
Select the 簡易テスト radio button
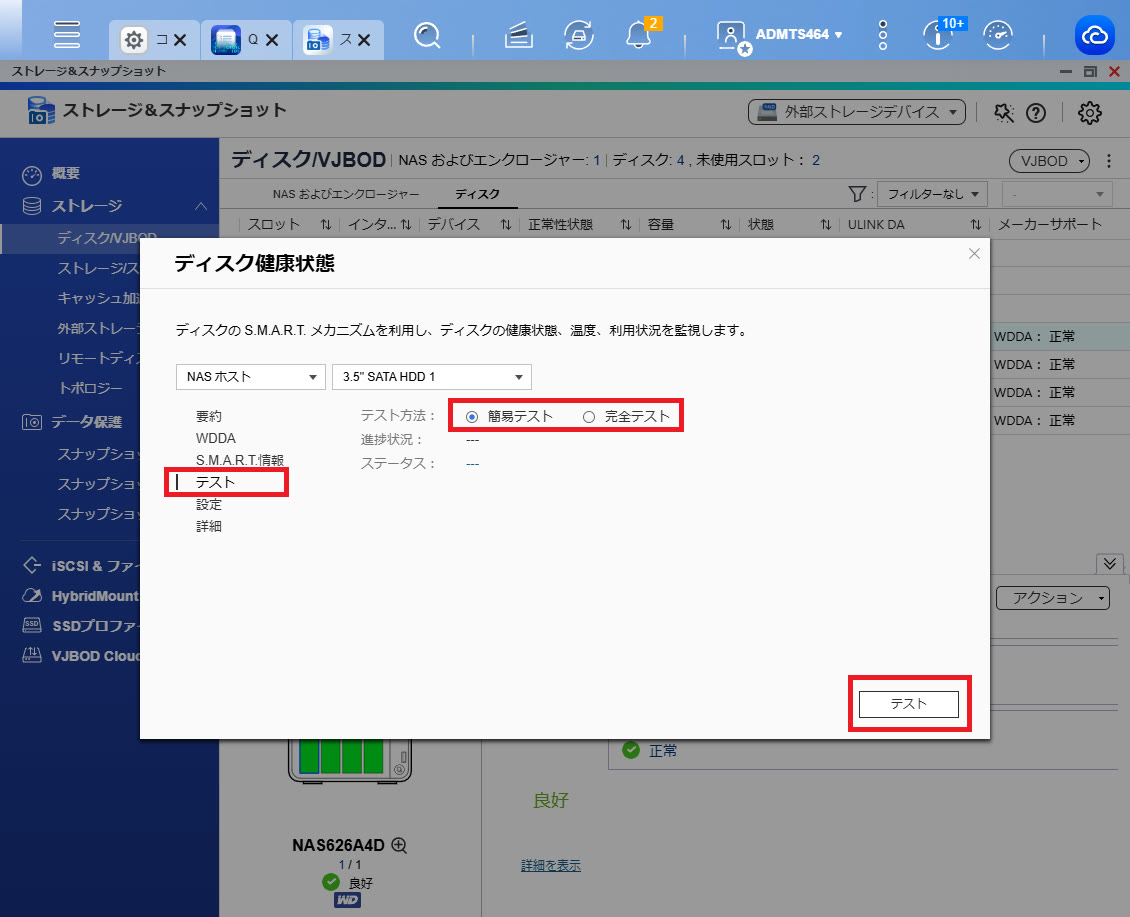click(x=472, y=417)
